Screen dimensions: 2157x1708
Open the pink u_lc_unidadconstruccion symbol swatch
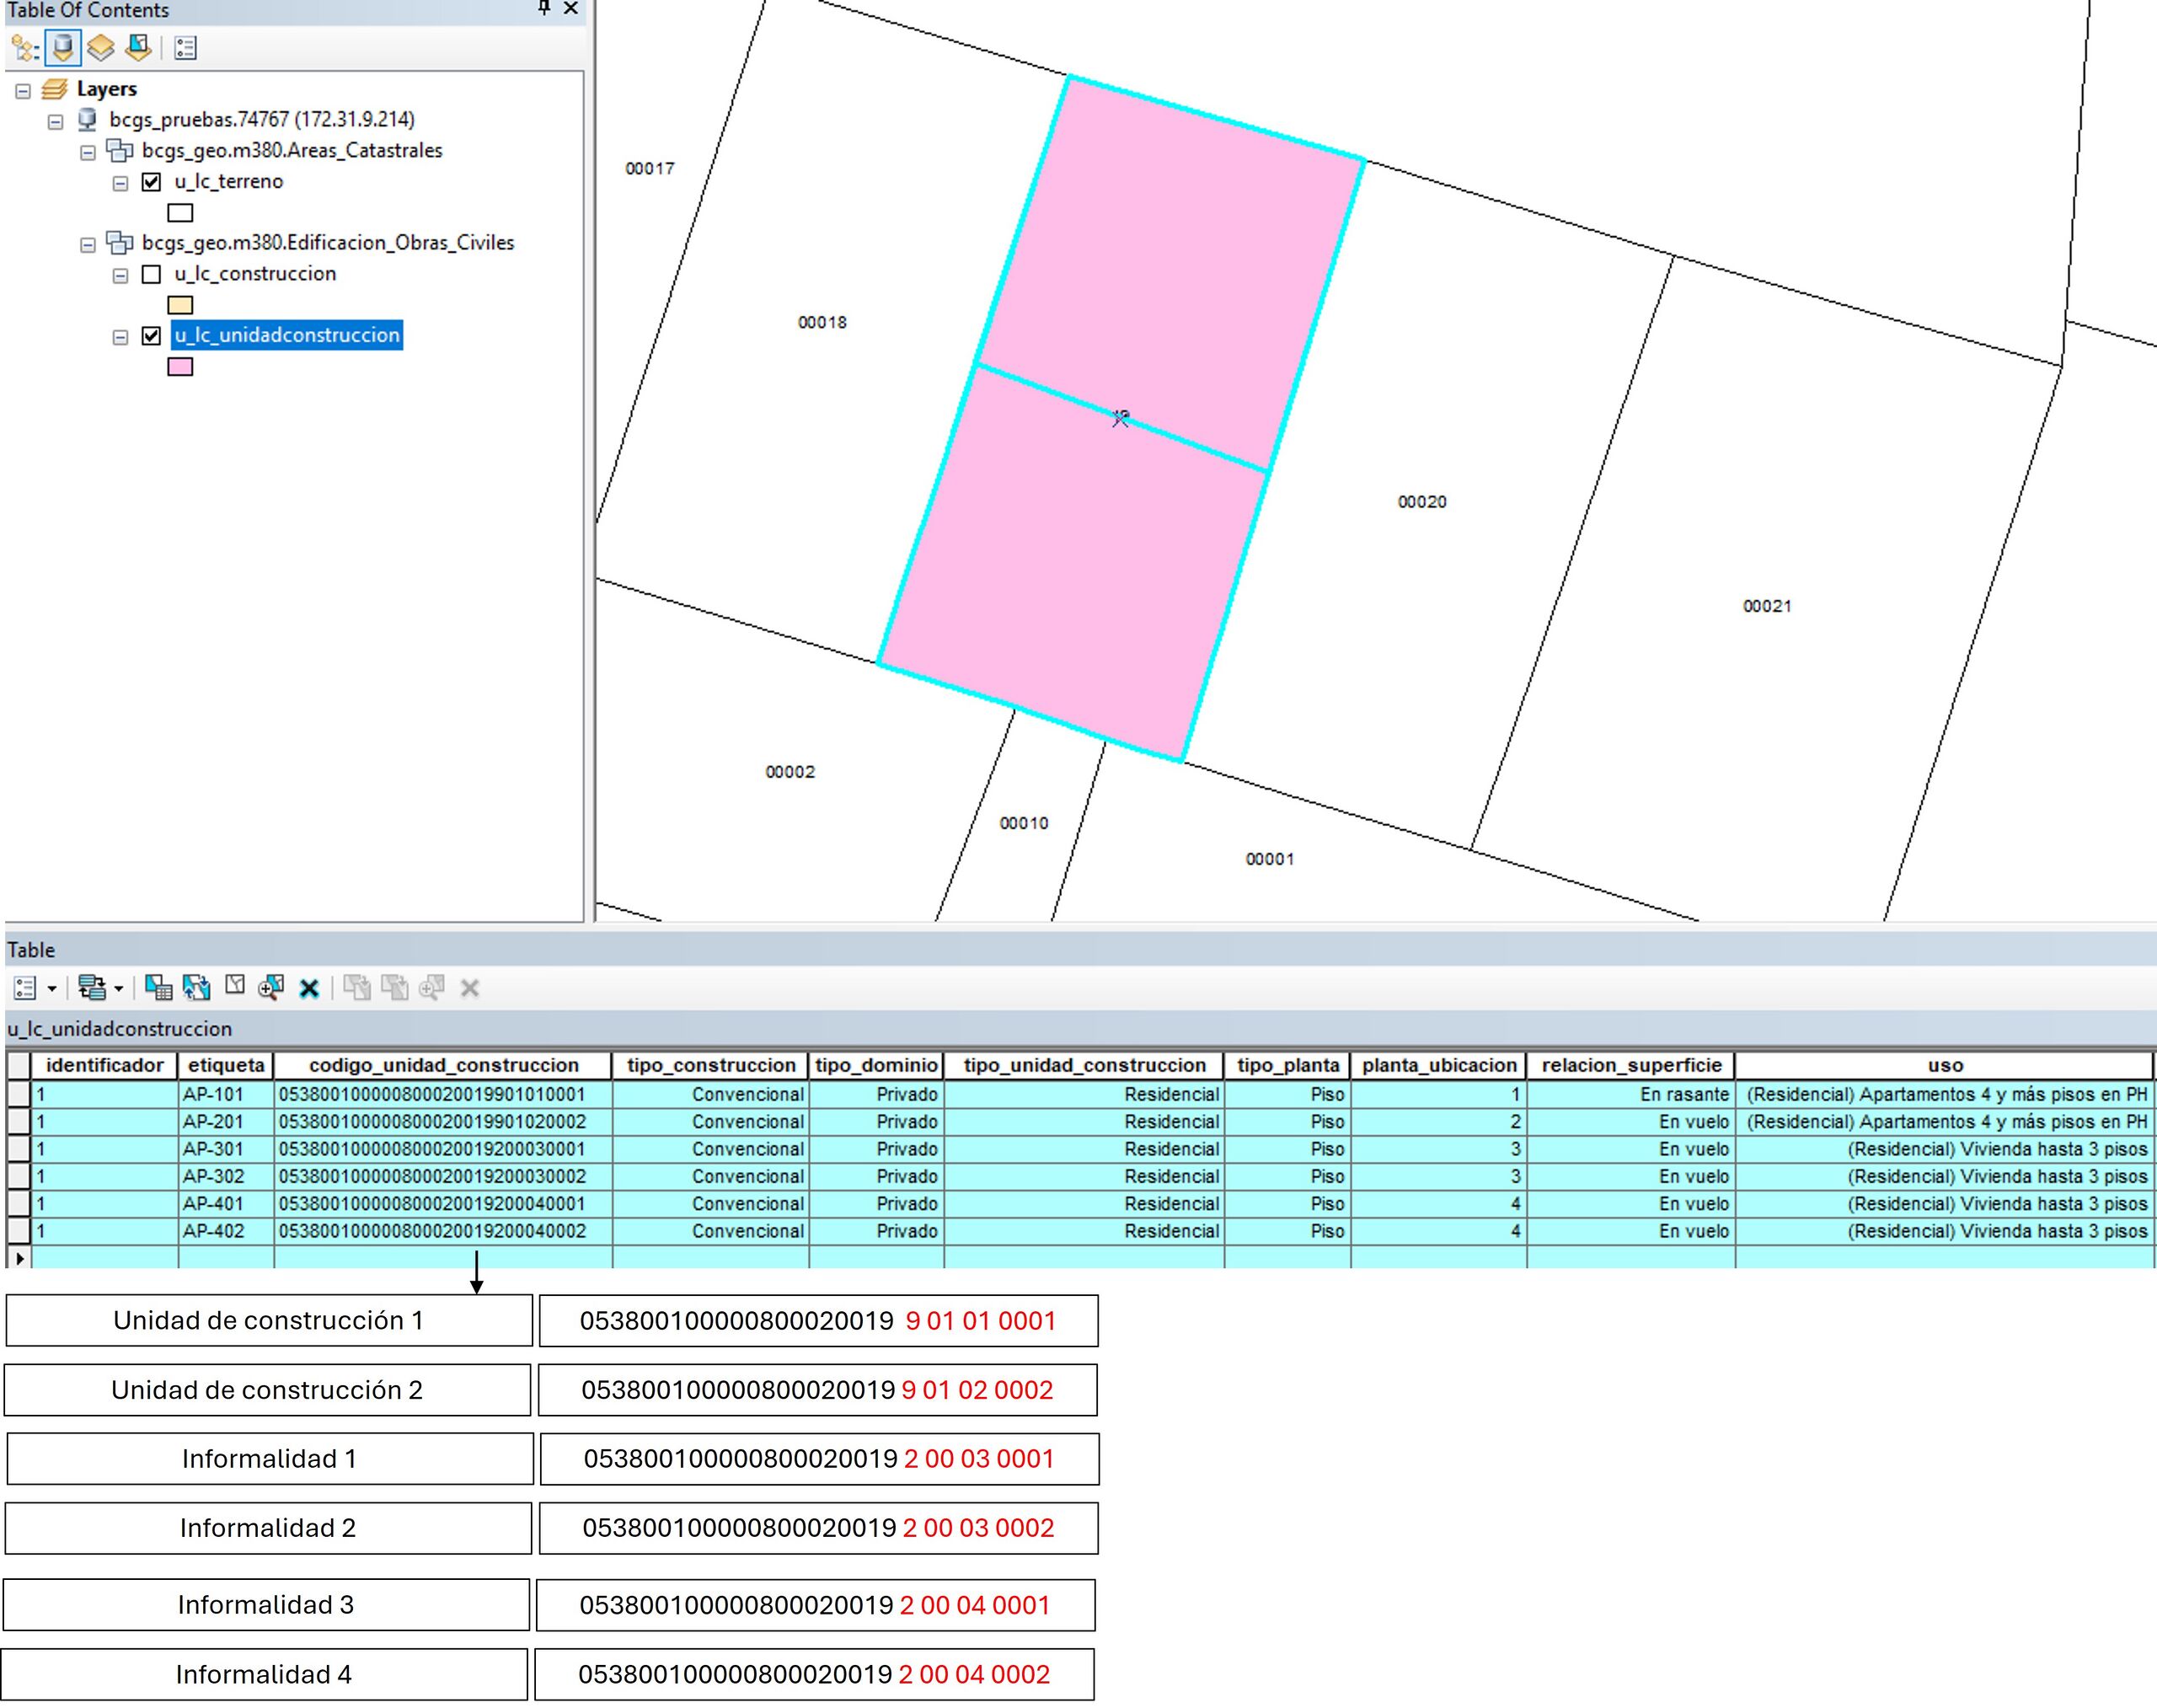[x=180, y=367]
